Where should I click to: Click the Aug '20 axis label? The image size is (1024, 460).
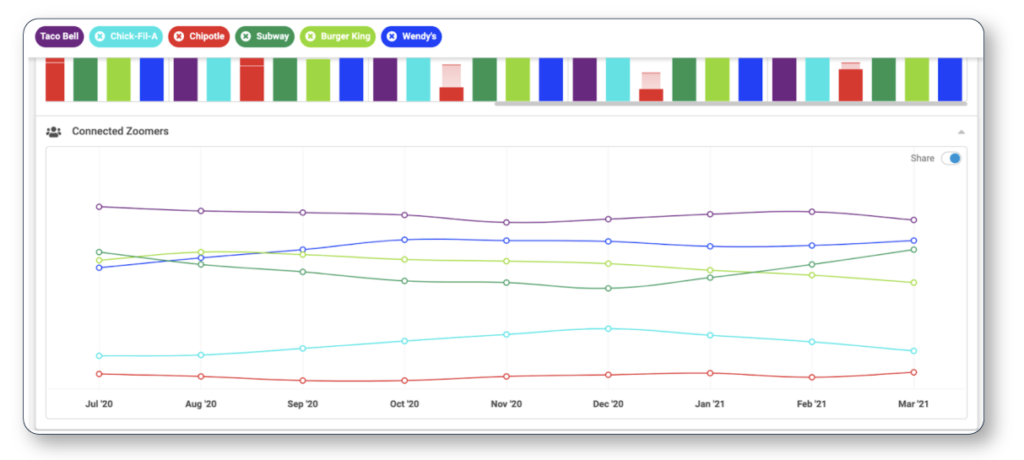[x=201, y=404]
